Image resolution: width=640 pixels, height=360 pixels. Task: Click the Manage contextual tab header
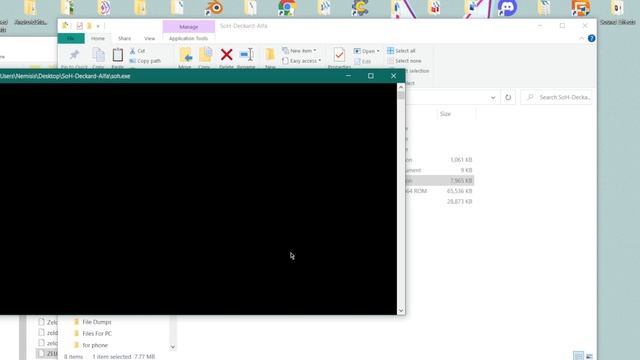(x=189, y=27)
